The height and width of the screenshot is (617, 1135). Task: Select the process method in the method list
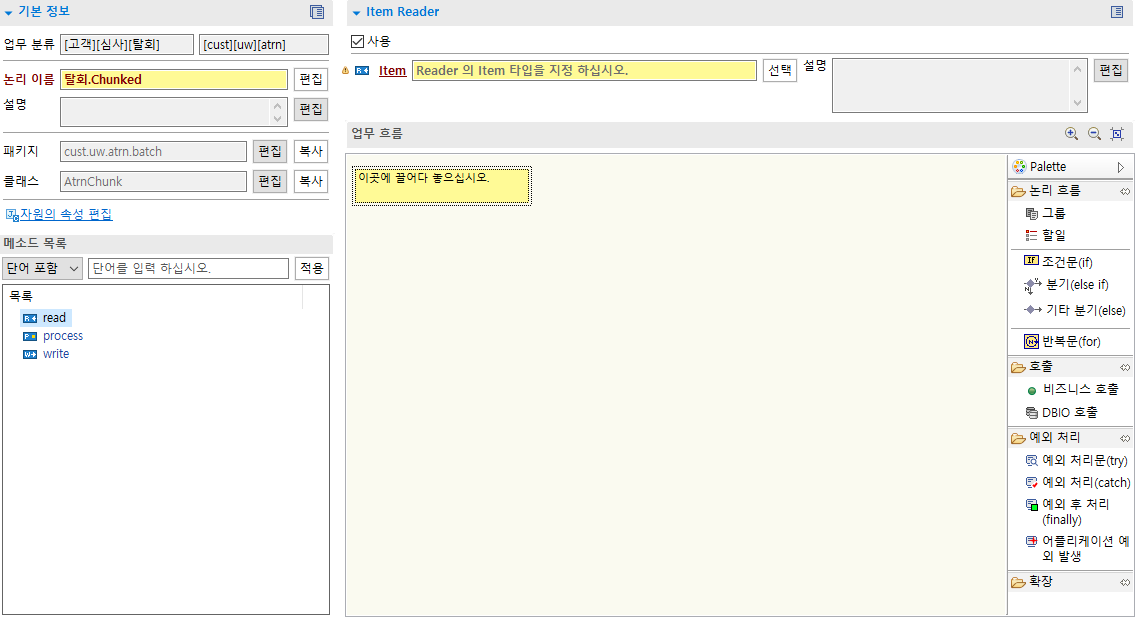[x=62, y=335]
